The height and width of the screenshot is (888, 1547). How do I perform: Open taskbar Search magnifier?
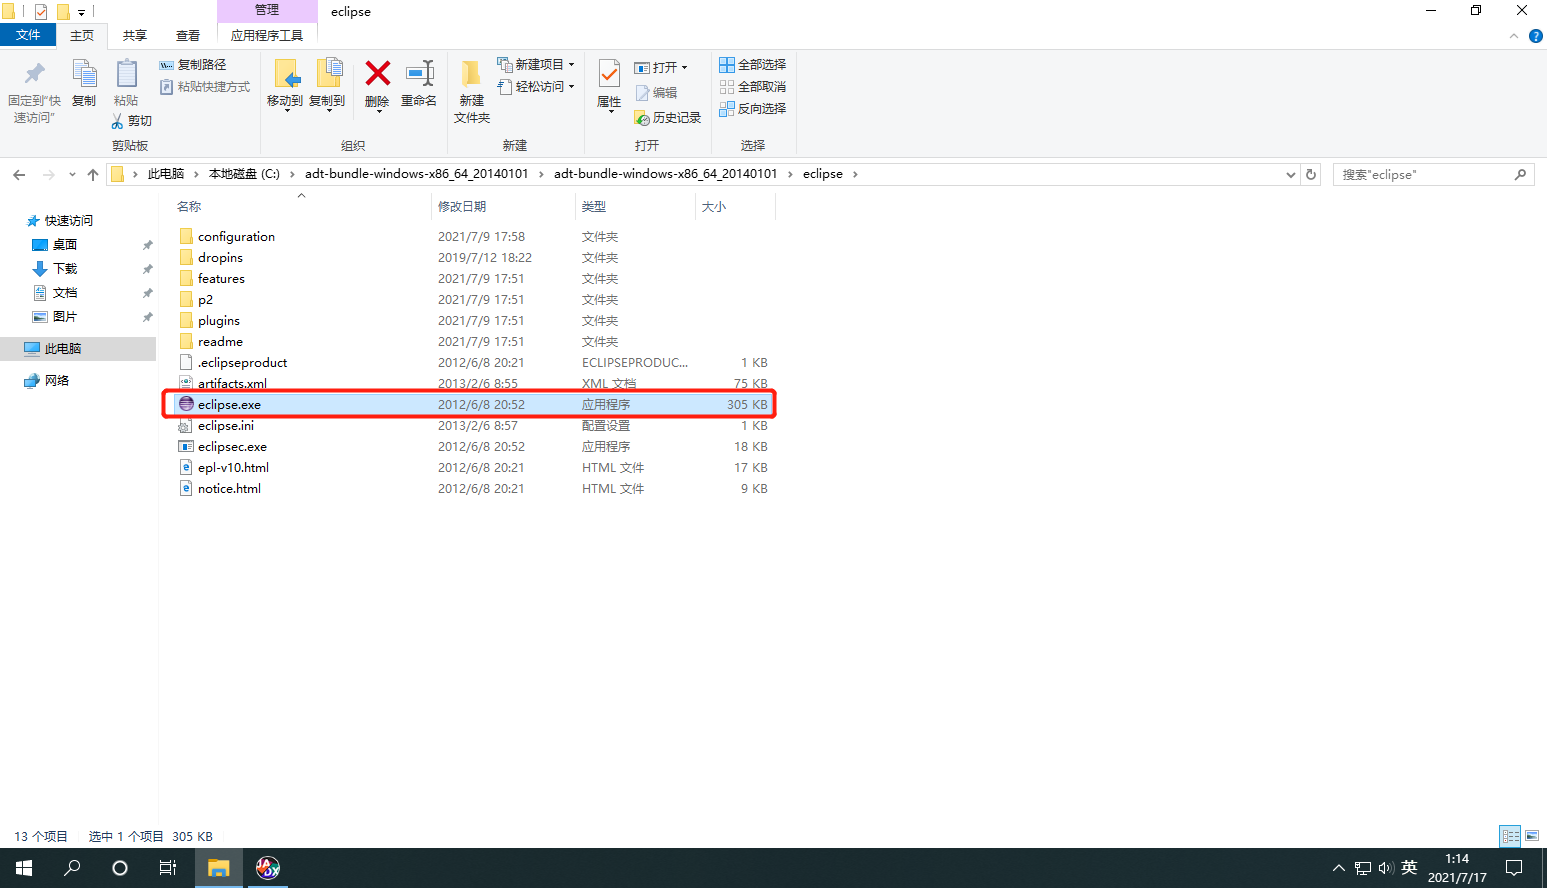click(x=72, y=868)
